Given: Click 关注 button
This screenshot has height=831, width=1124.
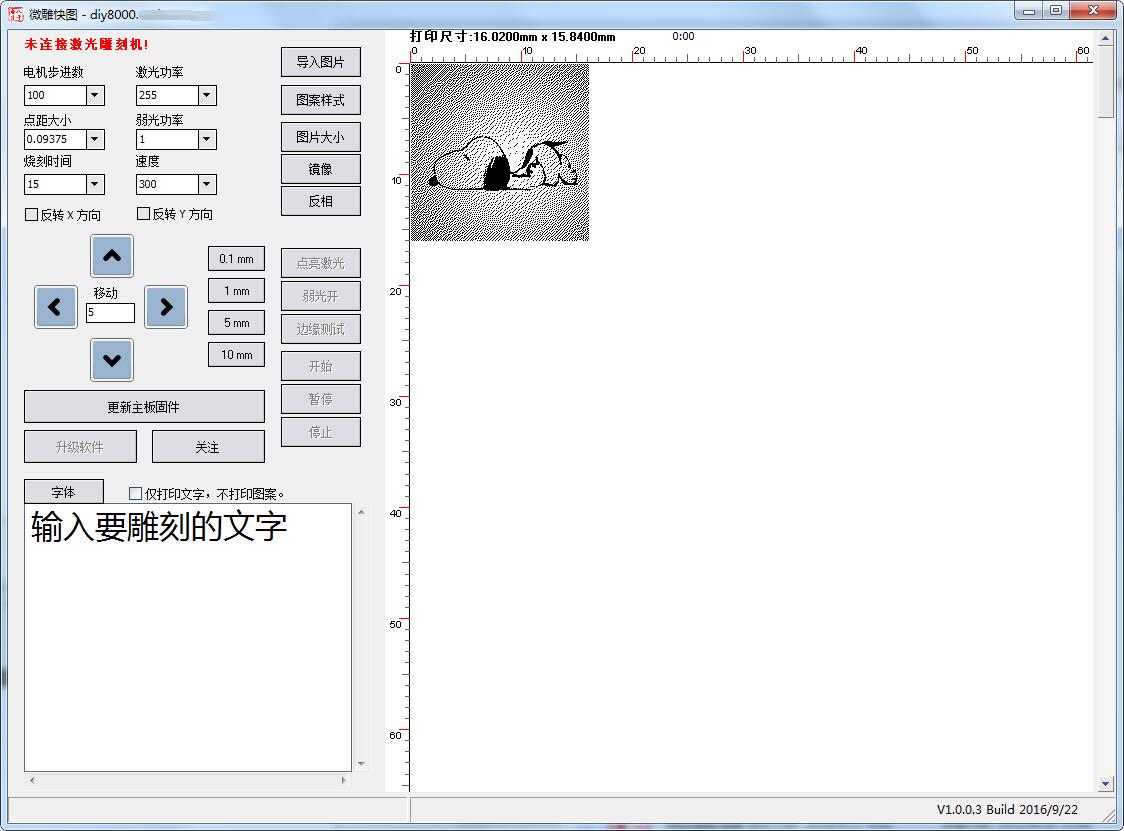Looking at the screenshot, I should pyautogui.click(x=208, y=447).
